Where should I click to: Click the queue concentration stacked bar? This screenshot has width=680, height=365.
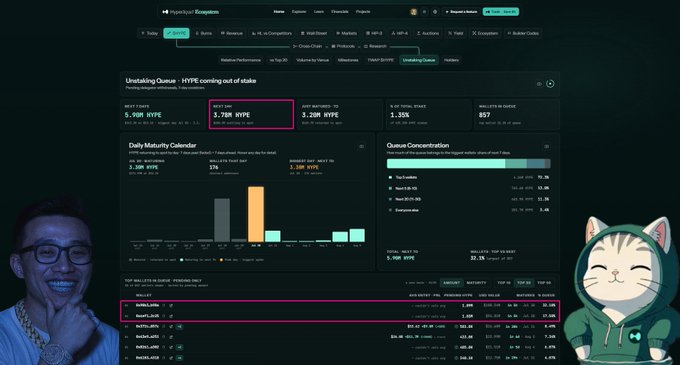point(468,163)
